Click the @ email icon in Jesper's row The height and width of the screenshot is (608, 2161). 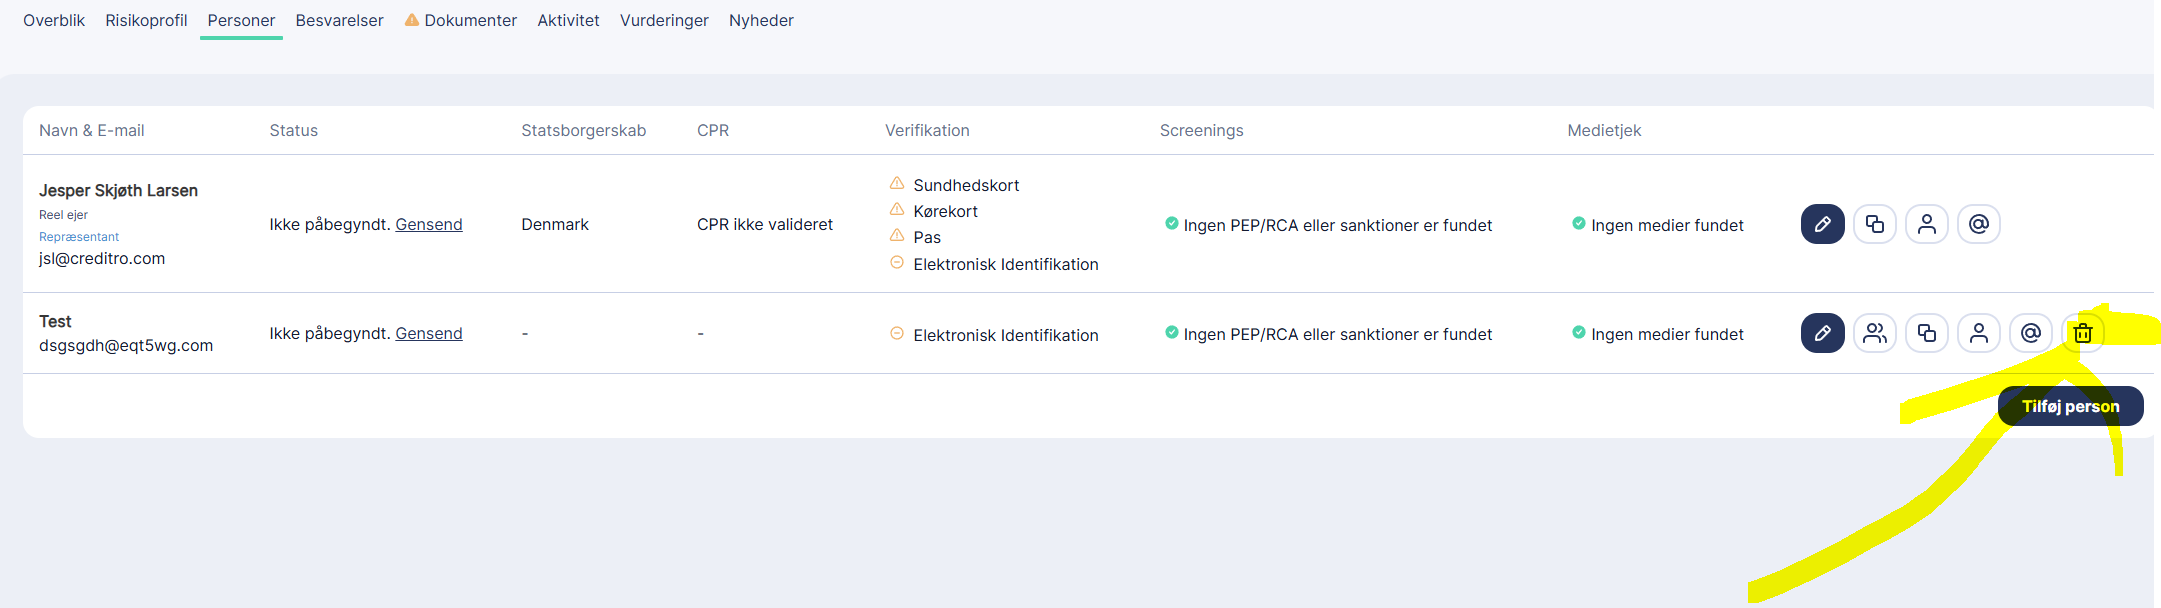pyautogui.click(x=1979, y=224)
